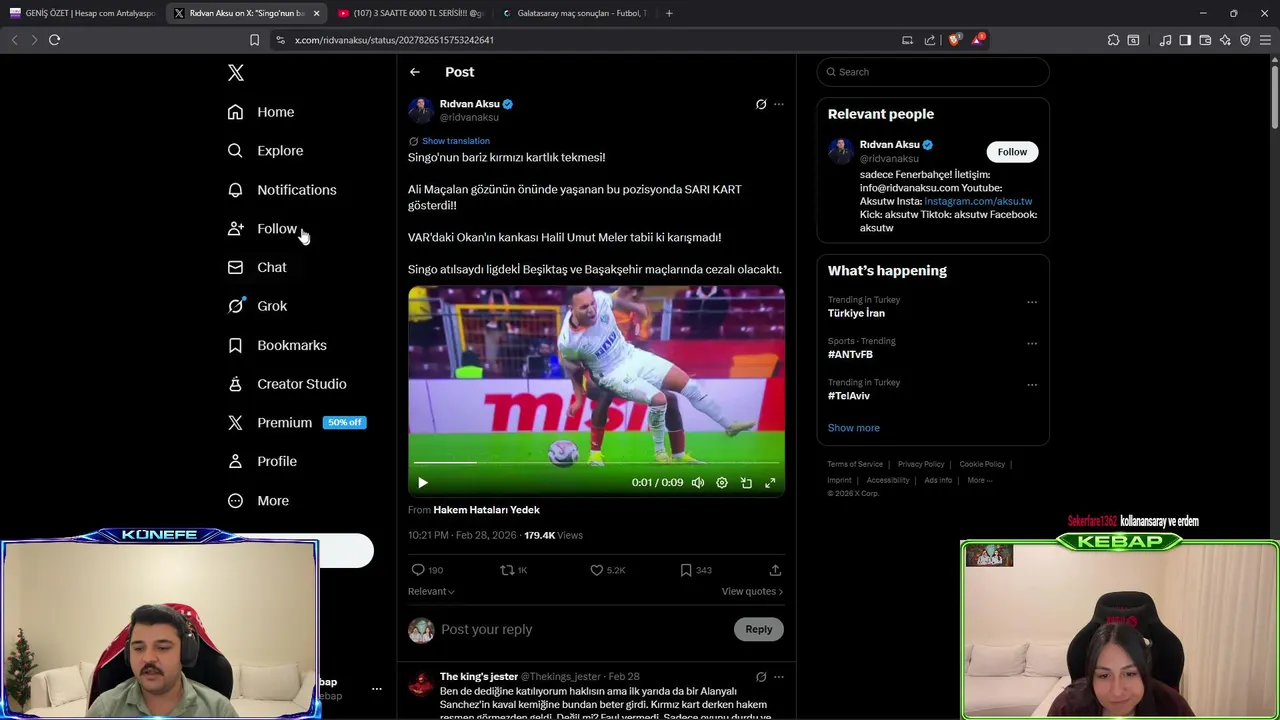Switch to the GENİŞ ÖZET browser tab

[x=82, y=13]
